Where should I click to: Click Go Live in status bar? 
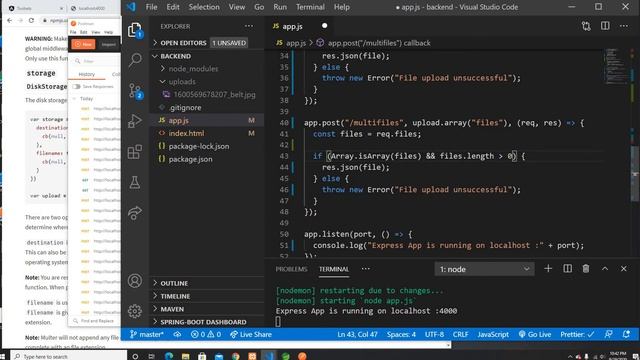(535, 334)
